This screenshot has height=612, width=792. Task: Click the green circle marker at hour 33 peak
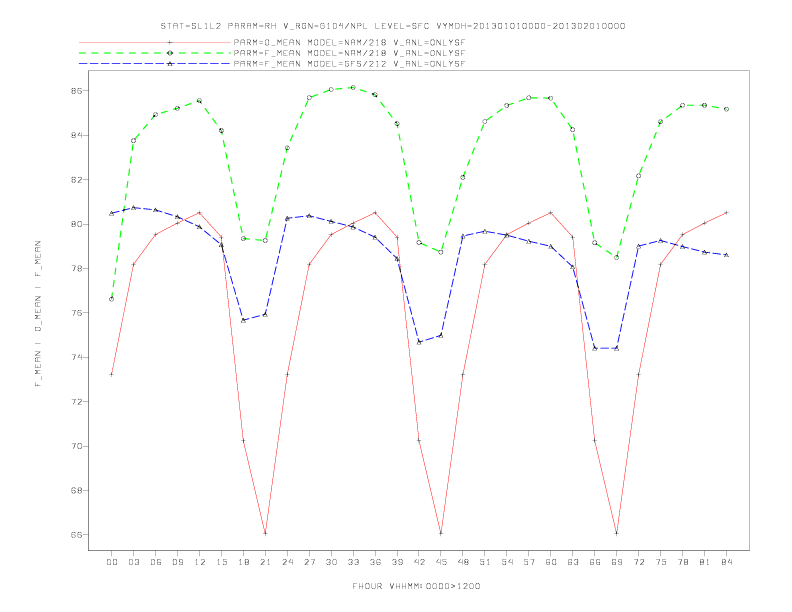pyautogui.click(x=353, y=87)
